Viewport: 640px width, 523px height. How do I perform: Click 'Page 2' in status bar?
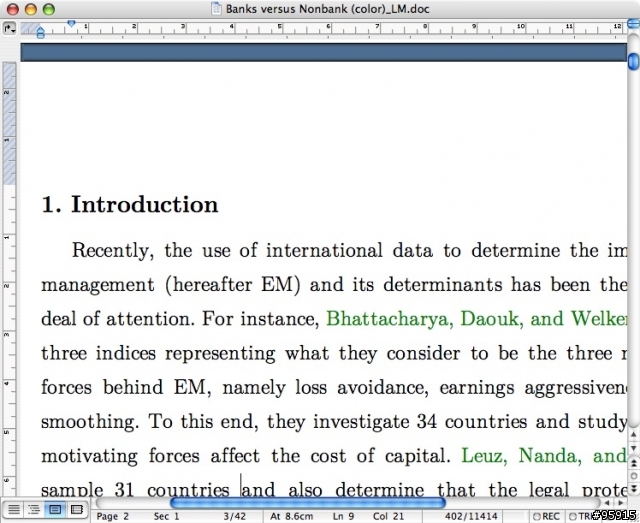click(x=112, y=516)
